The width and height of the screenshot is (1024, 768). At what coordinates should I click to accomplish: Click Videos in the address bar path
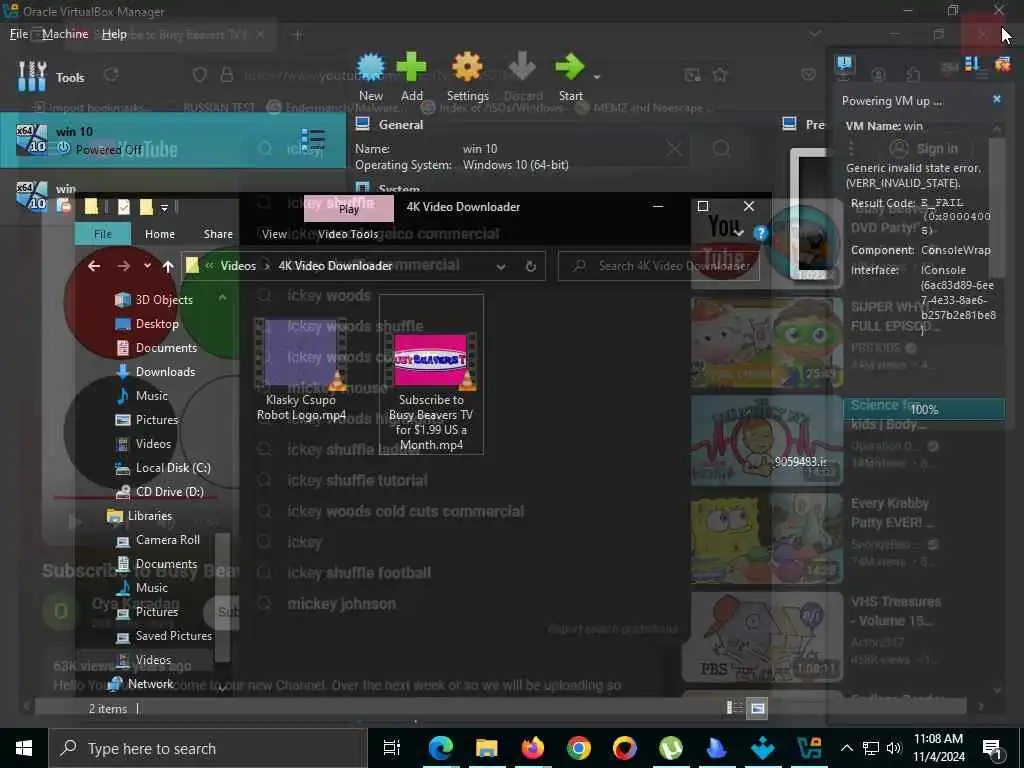[238, 266]
